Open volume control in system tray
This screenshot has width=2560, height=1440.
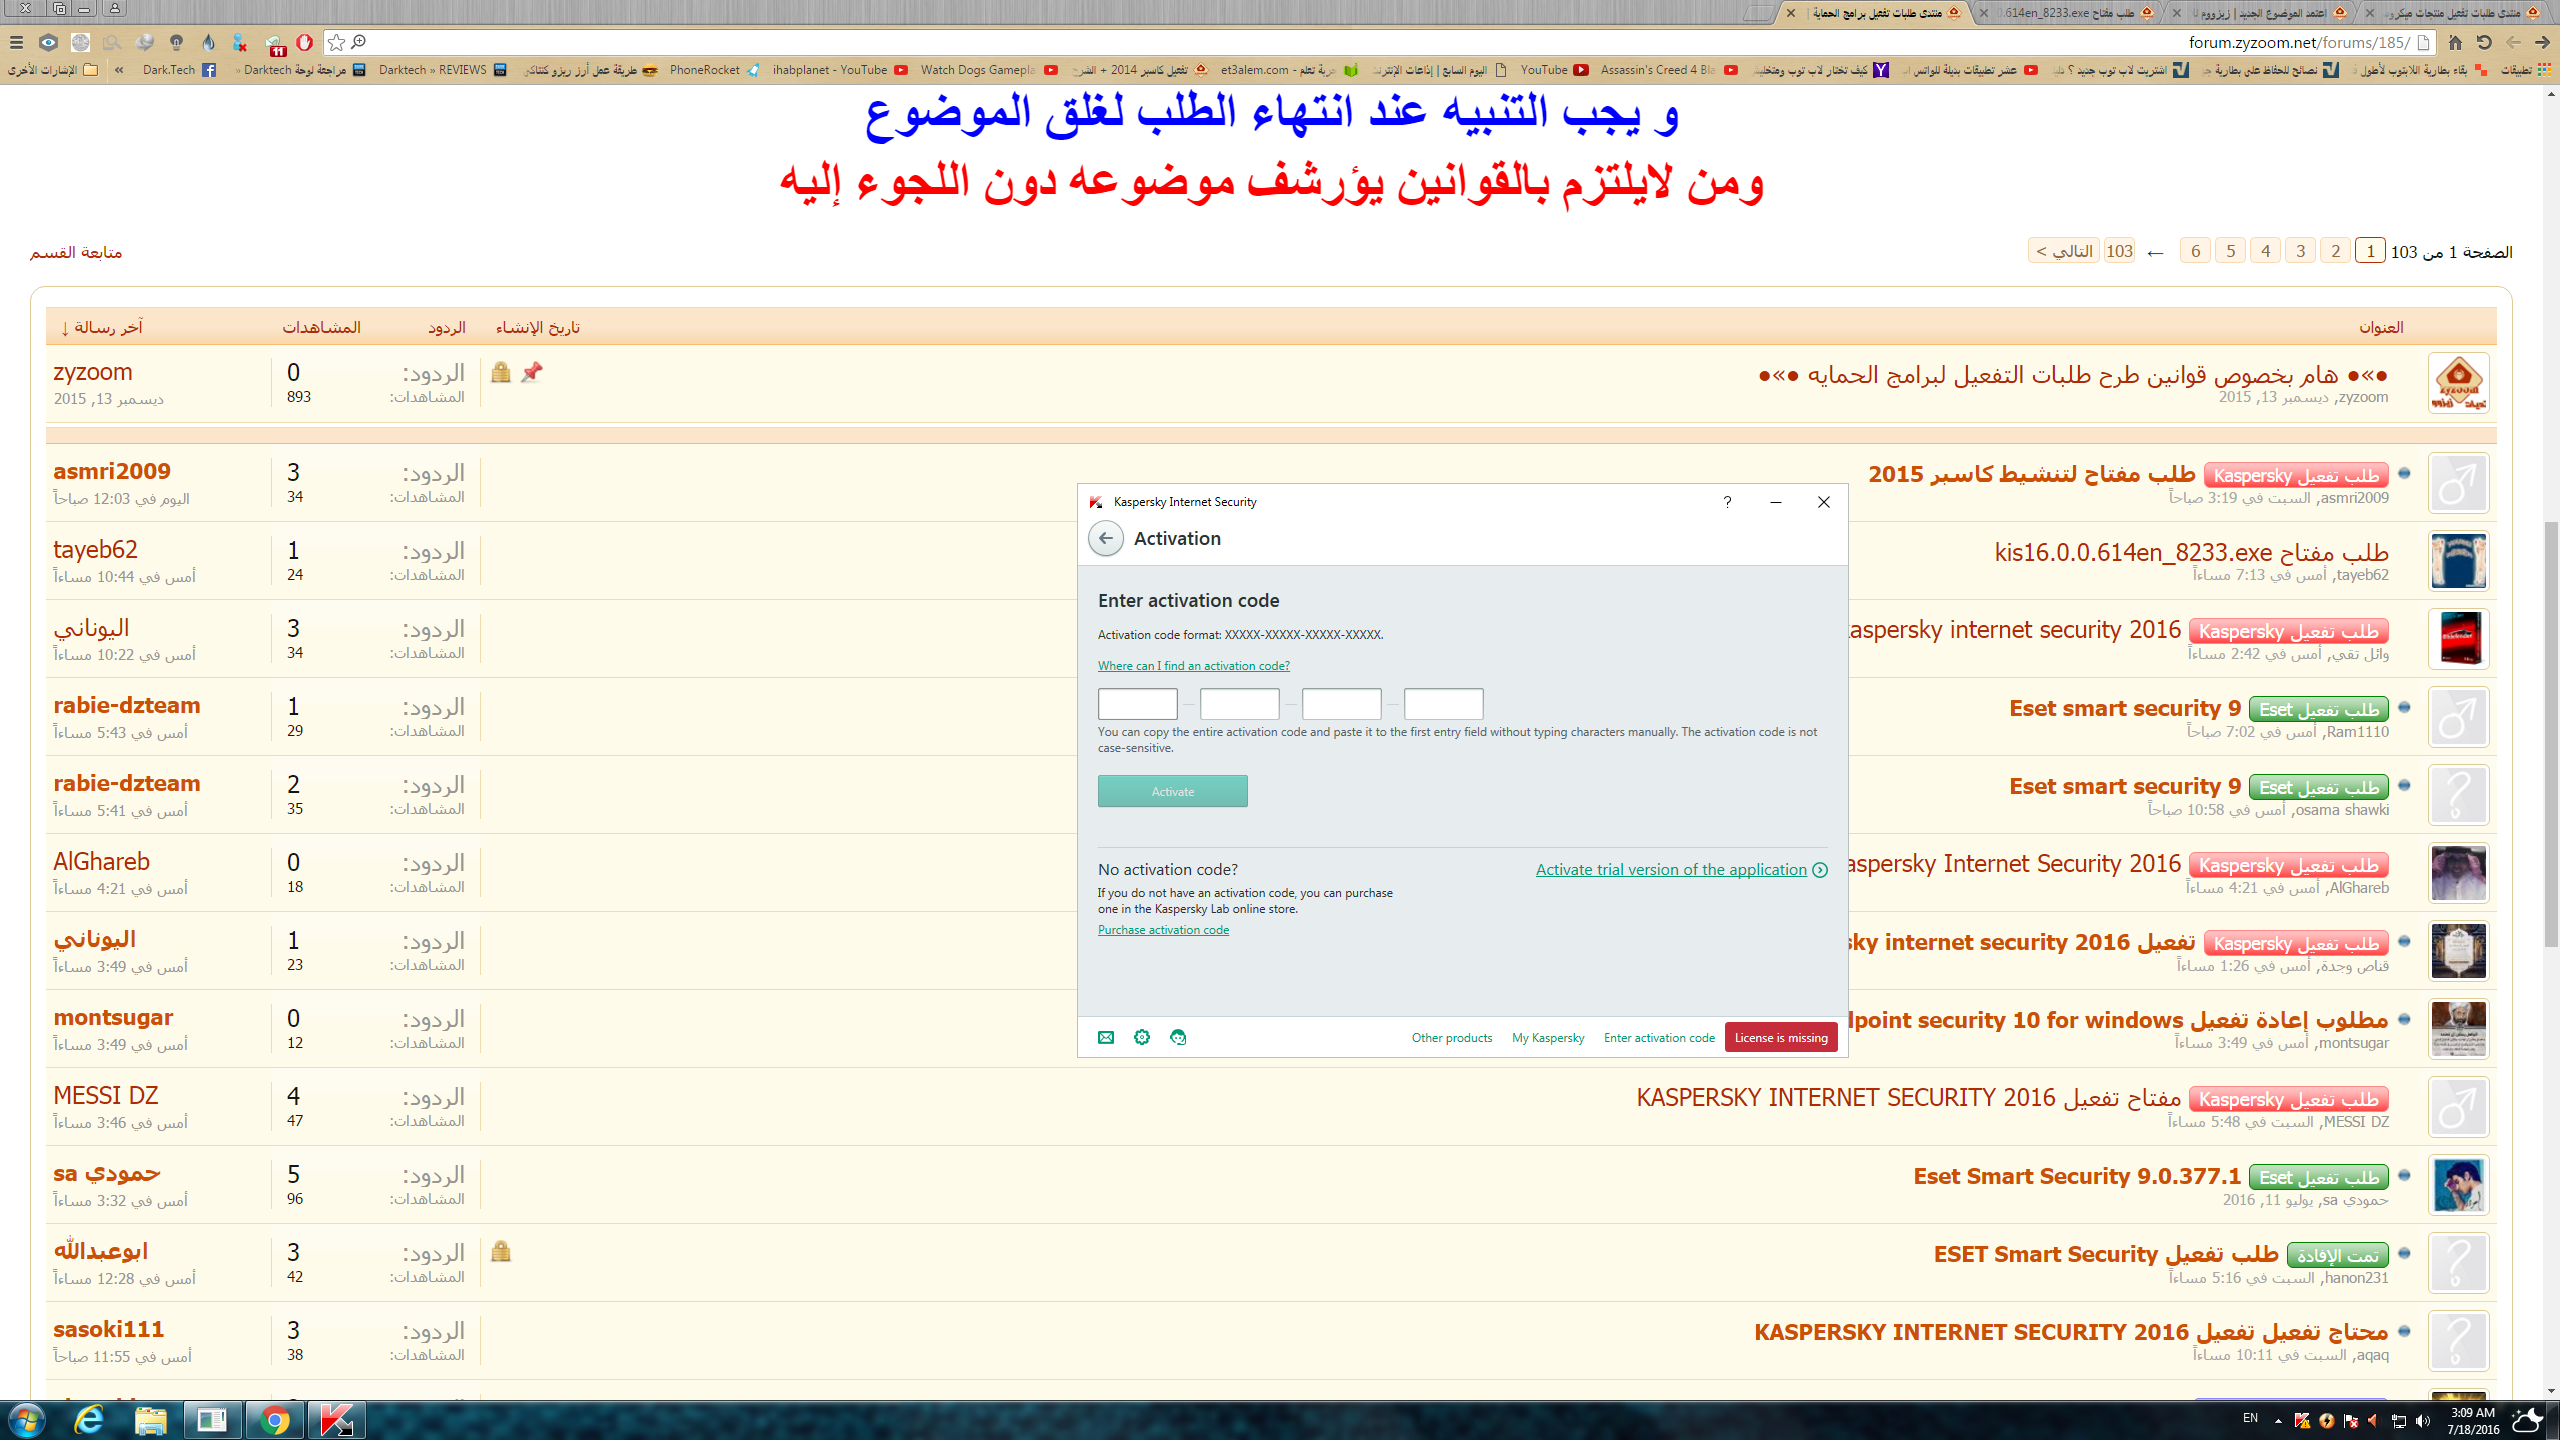coord(2422,1421)
